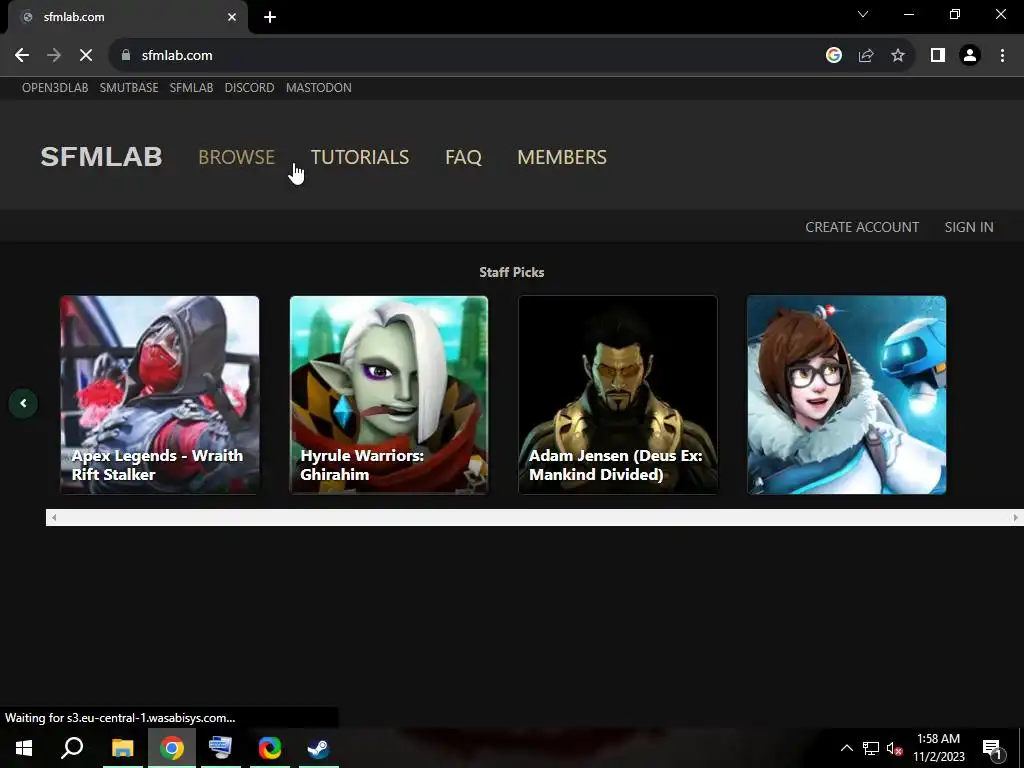Select the sfmlab.com browser tab
The image size is (1024, 768).
tap(127, 17)
